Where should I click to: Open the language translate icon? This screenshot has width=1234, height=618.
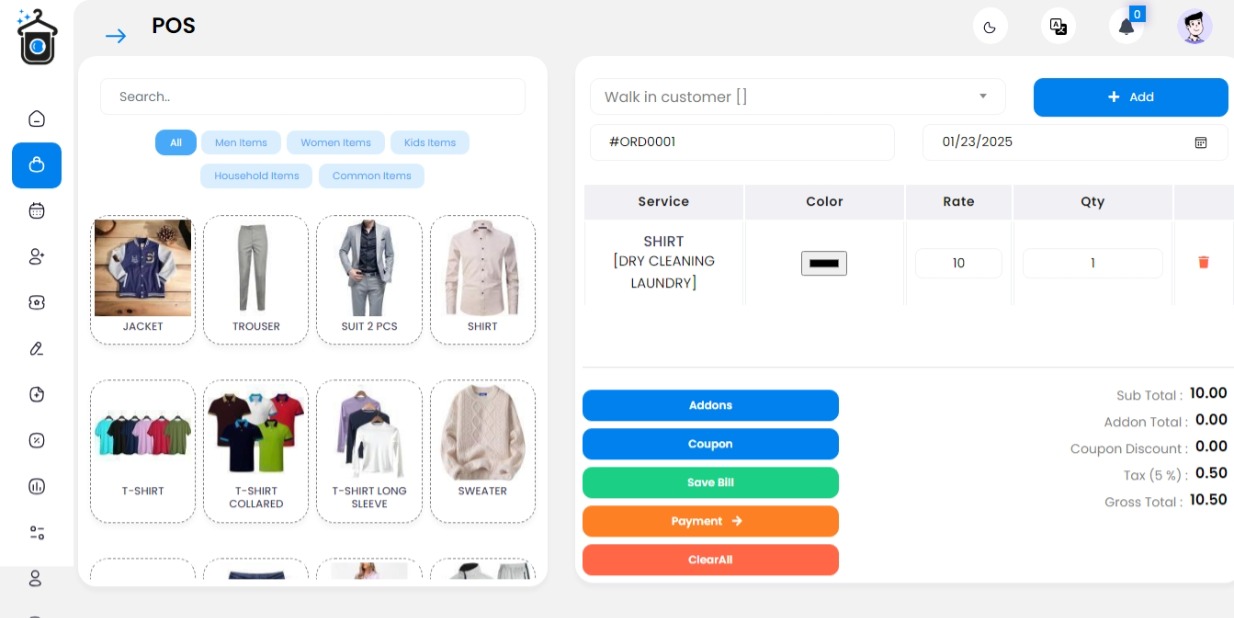(1058, 26)
